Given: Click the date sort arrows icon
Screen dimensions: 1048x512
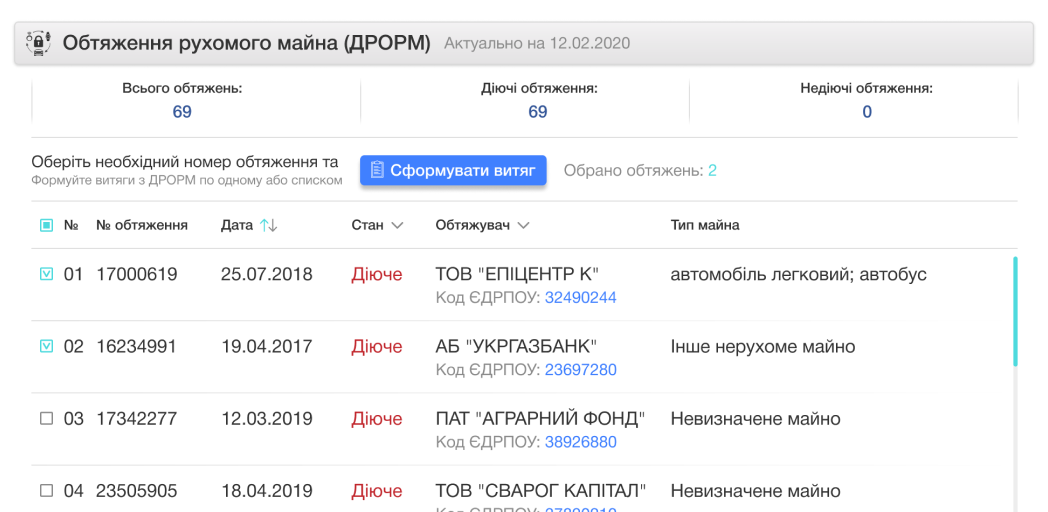Looking at the screenshot, I should 268,226.
